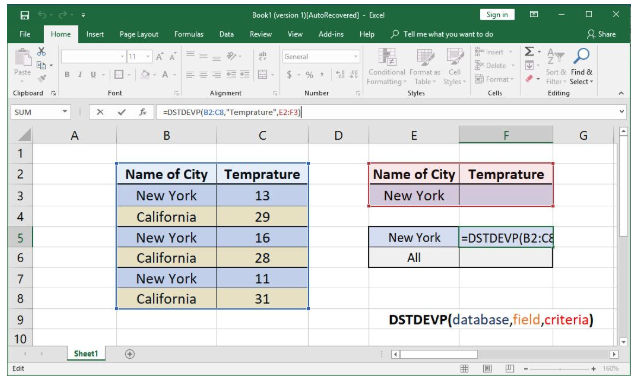Open the File tab

click(x=25, y=34)
